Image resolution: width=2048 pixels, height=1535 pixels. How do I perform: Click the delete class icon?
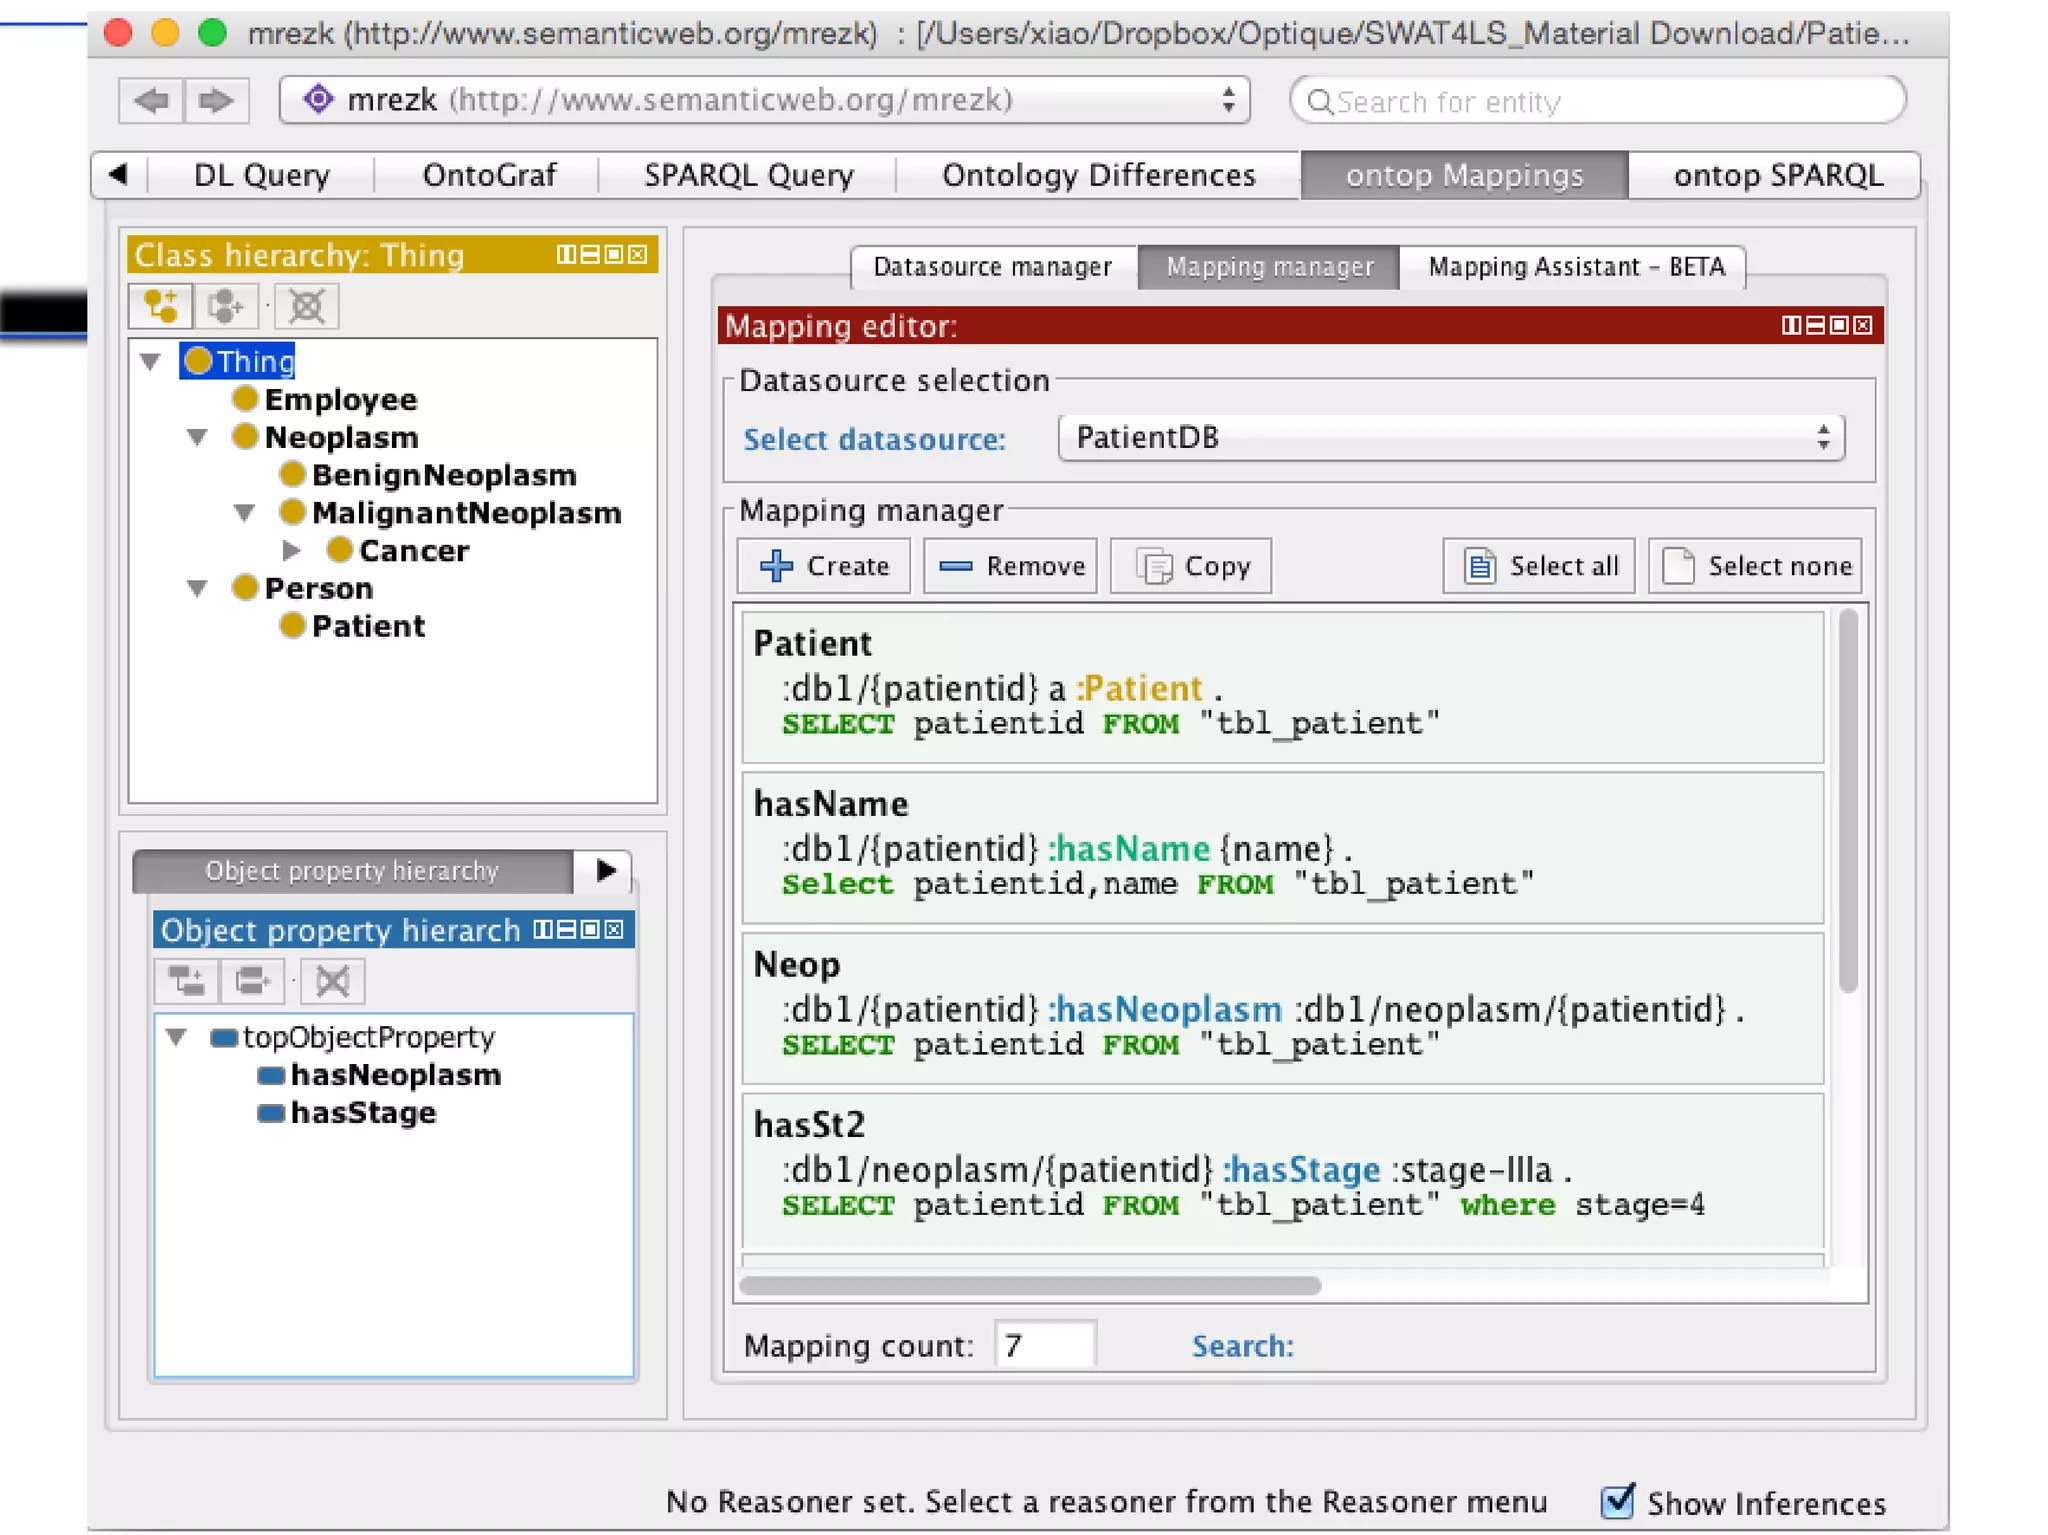306,306
